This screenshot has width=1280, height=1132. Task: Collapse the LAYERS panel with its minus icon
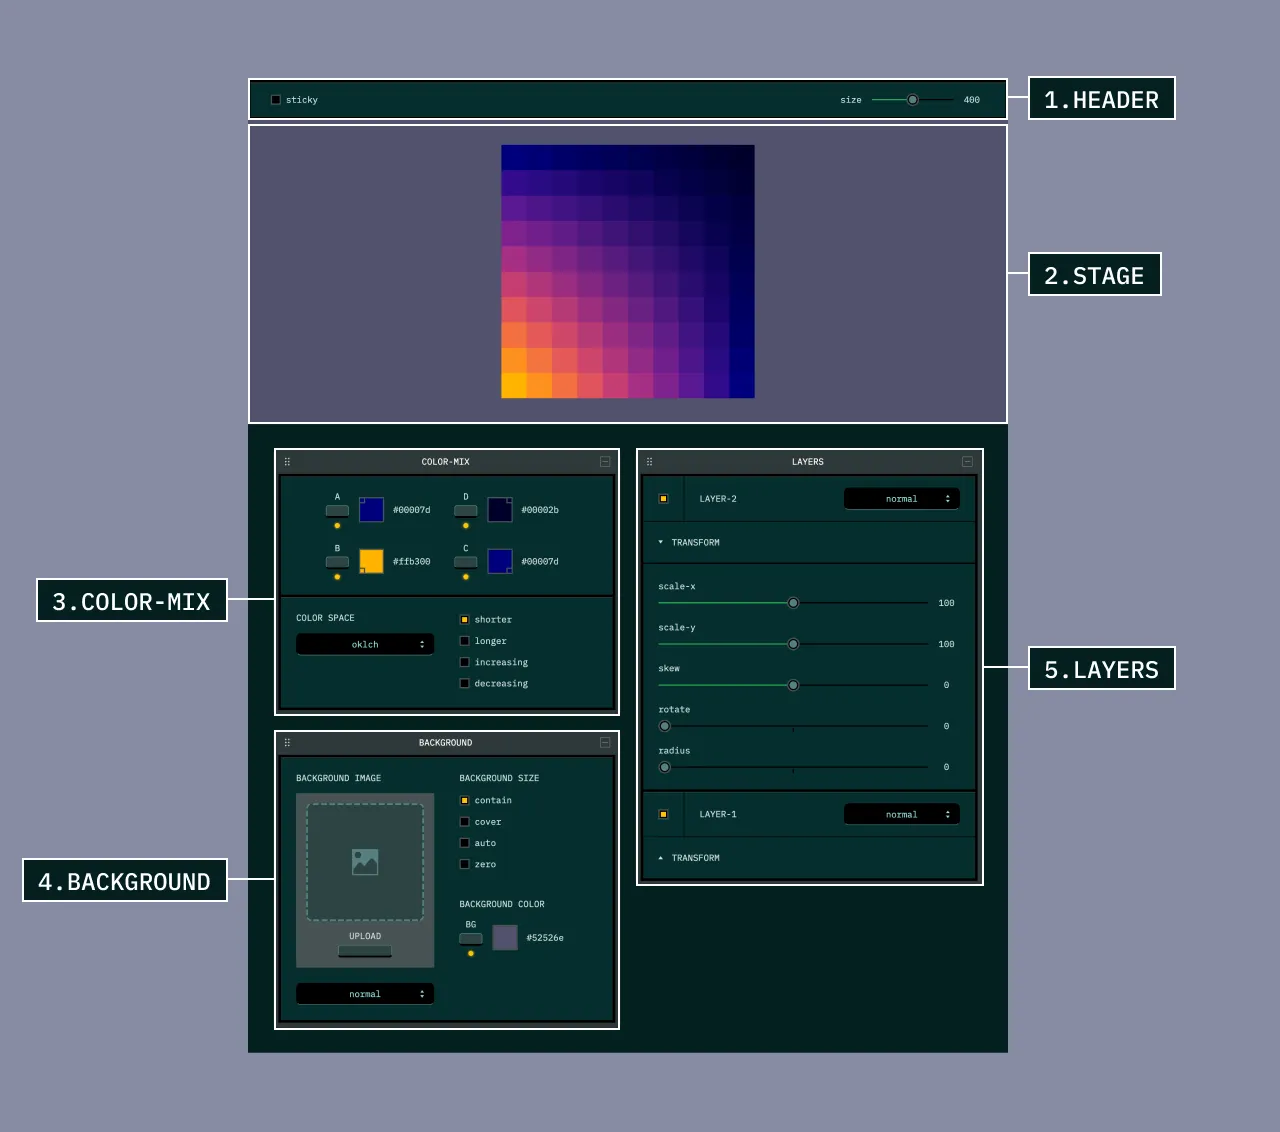click(966, 461)
